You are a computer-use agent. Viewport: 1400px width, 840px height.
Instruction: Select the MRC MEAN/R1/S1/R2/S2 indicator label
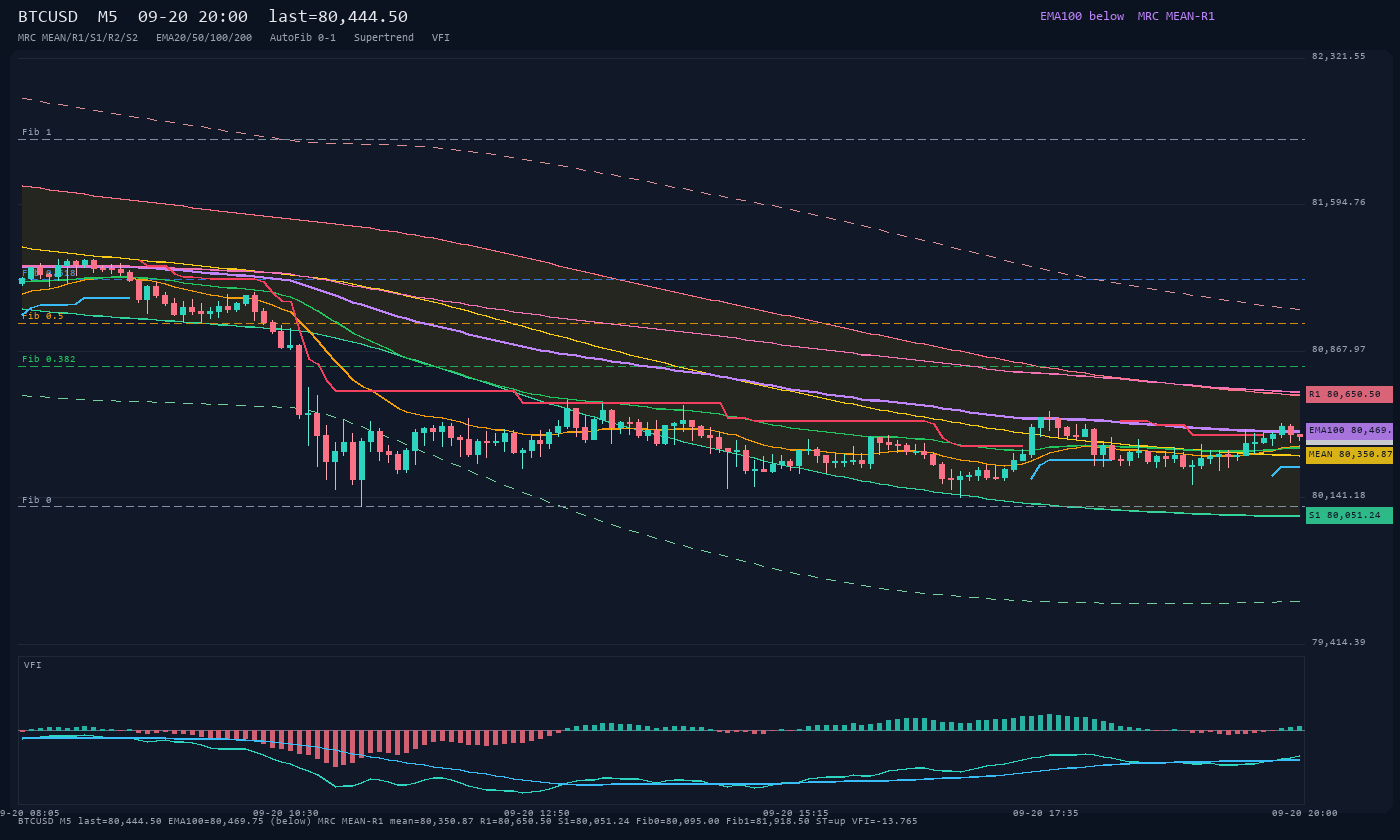[78, 37]
